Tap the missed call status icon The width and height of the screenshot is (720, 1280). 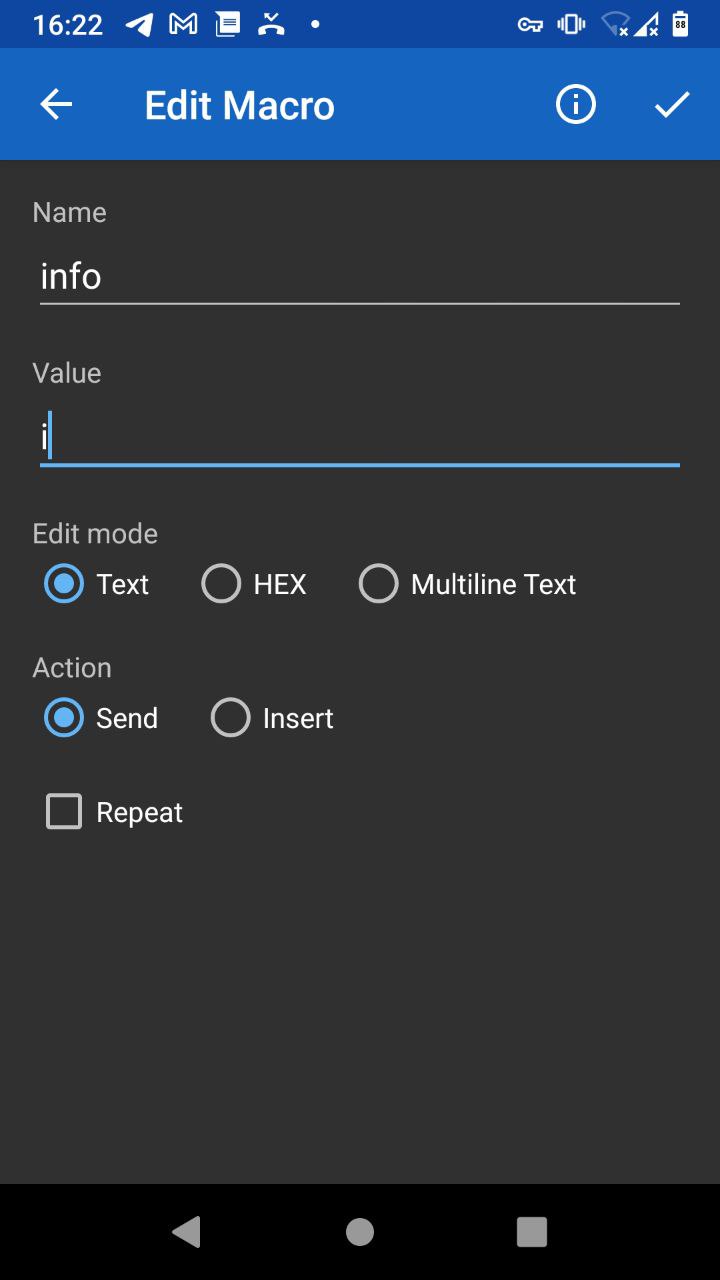tap(270, 24)
